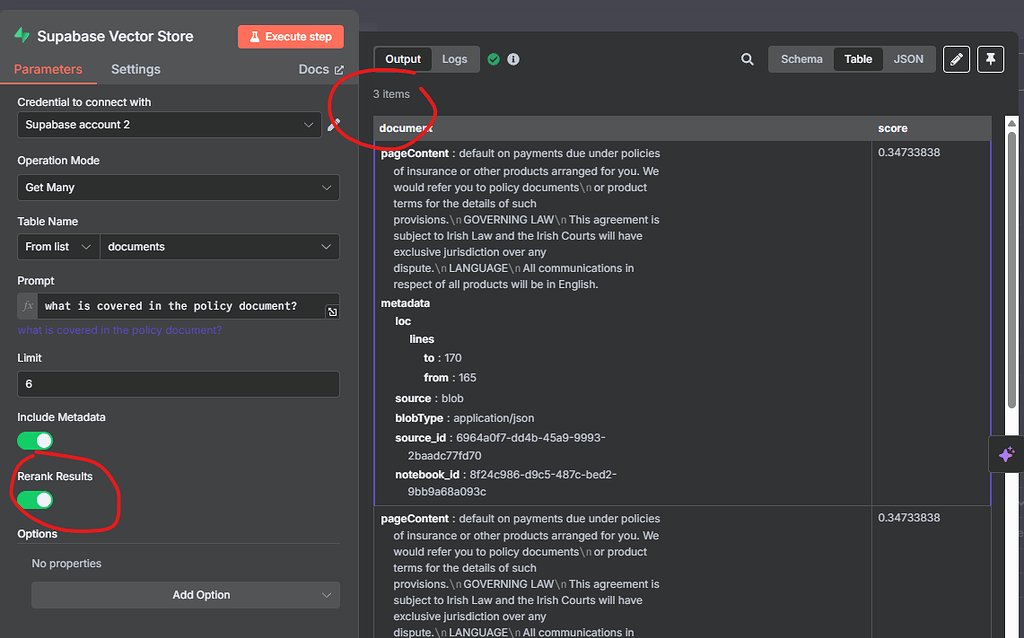This screenshot has height=638, width=1024.
Task: Open the Operation Mode dropdown
Action: click(x=178, y=187)
